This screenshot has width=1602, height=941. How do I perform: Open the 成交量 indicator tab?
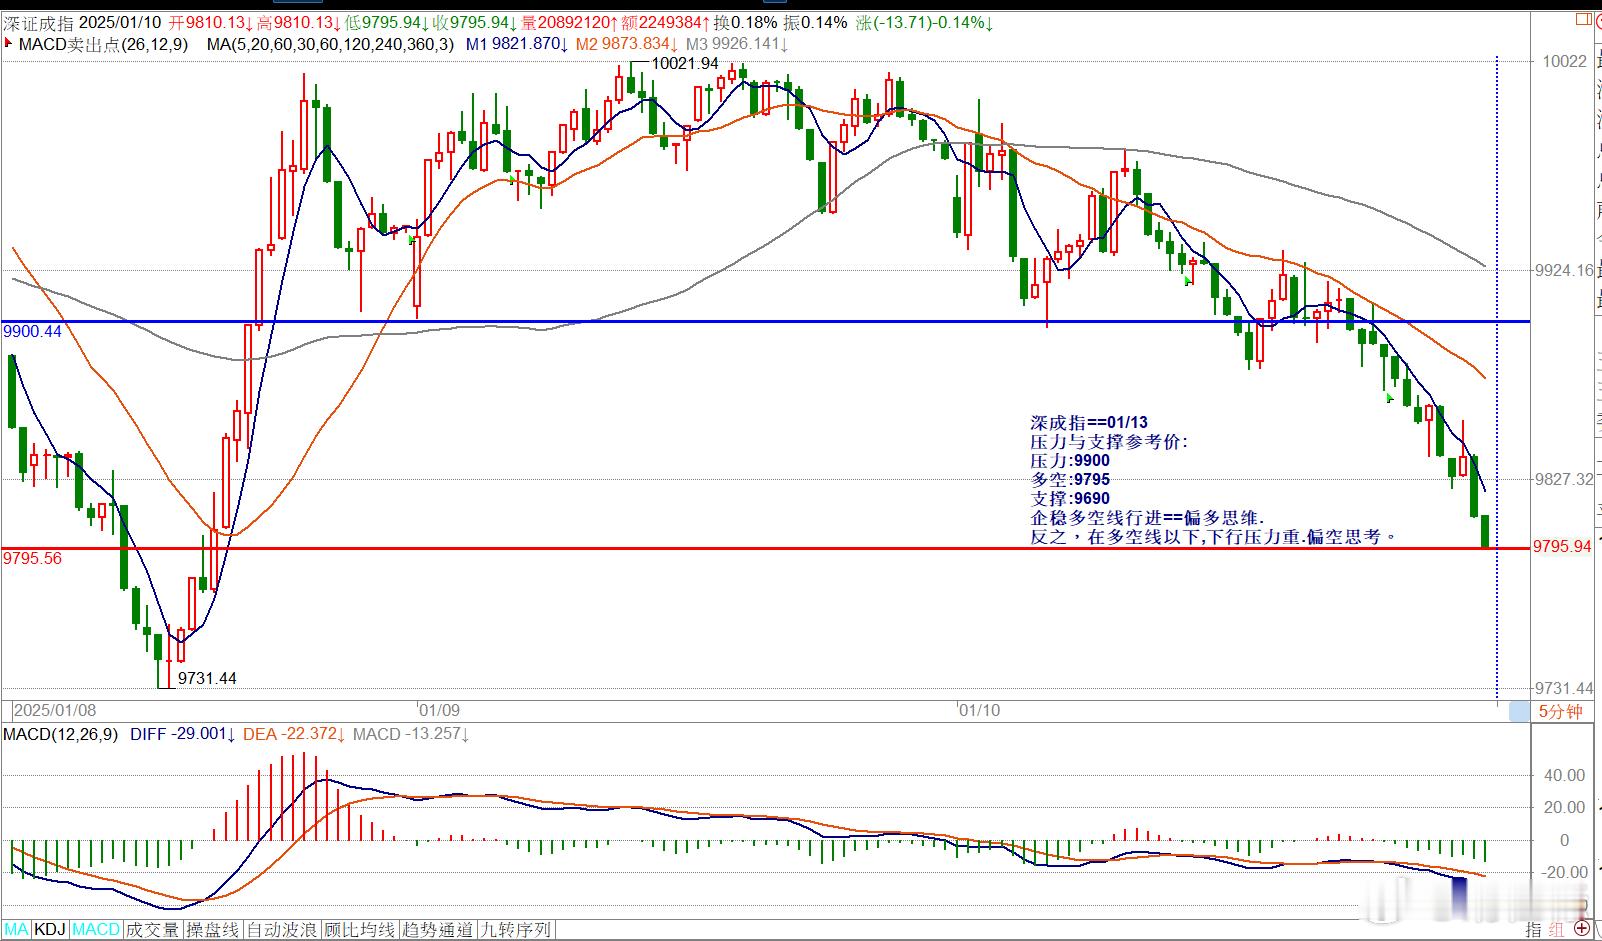tap(152, 930)
